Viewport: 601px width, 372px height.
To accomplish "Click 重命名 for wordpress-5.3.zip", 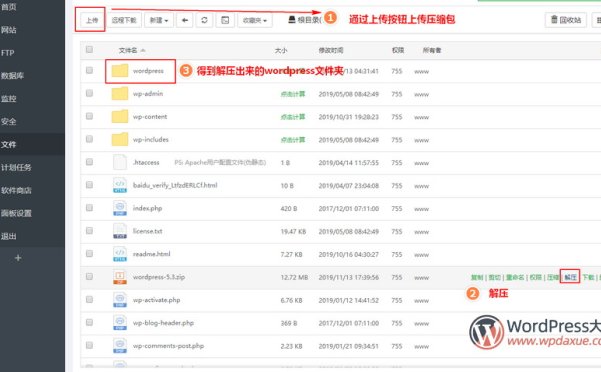I will (515, 277).
